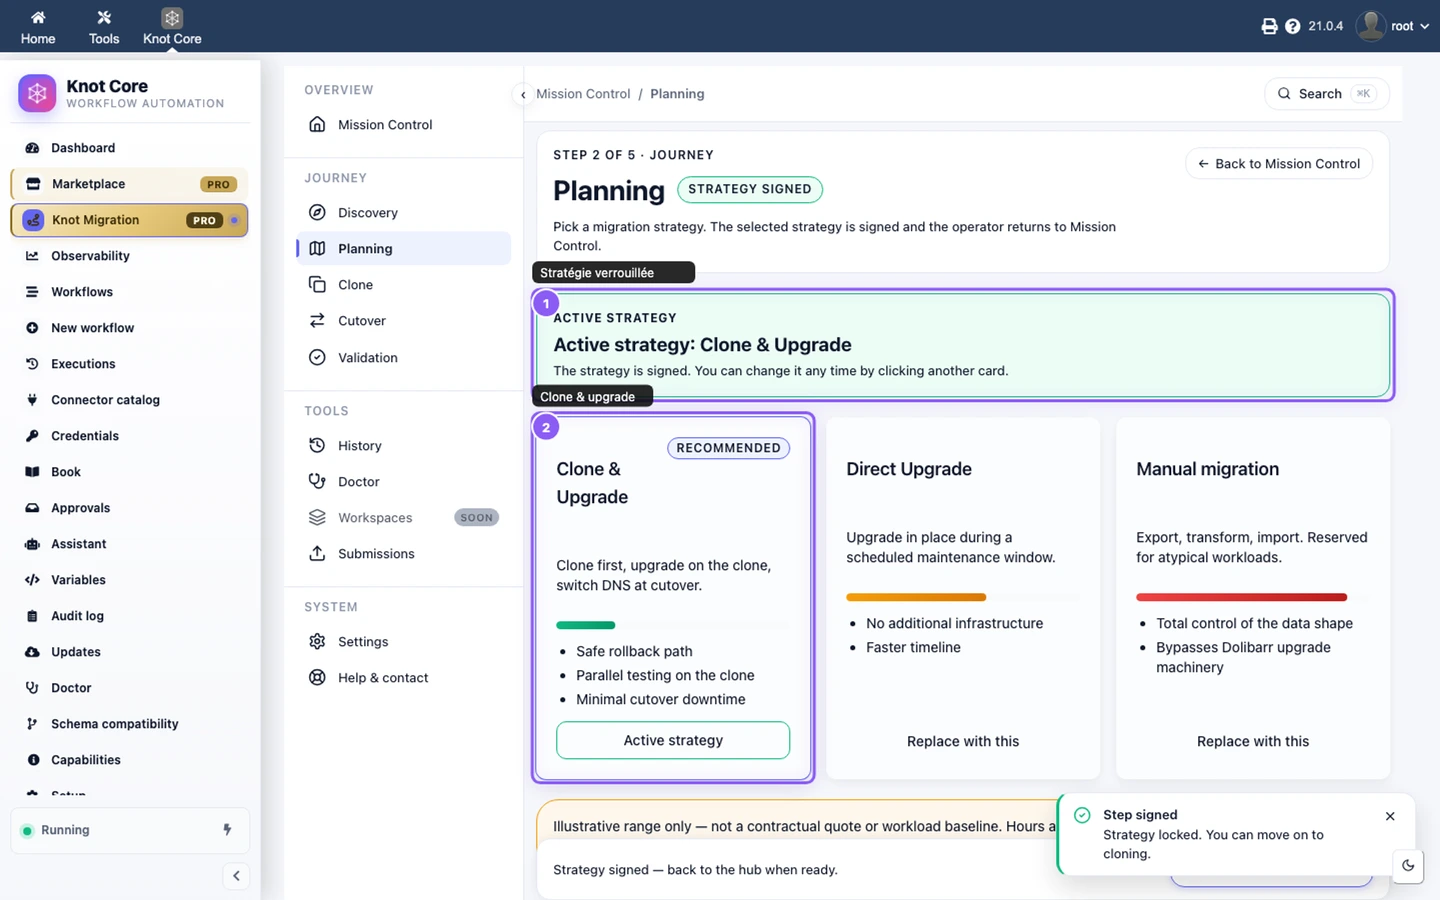This screenshot has width=1440, height=900.
Task: Open Discovery compass icon in Journey
Action: (x=317, y=212)
